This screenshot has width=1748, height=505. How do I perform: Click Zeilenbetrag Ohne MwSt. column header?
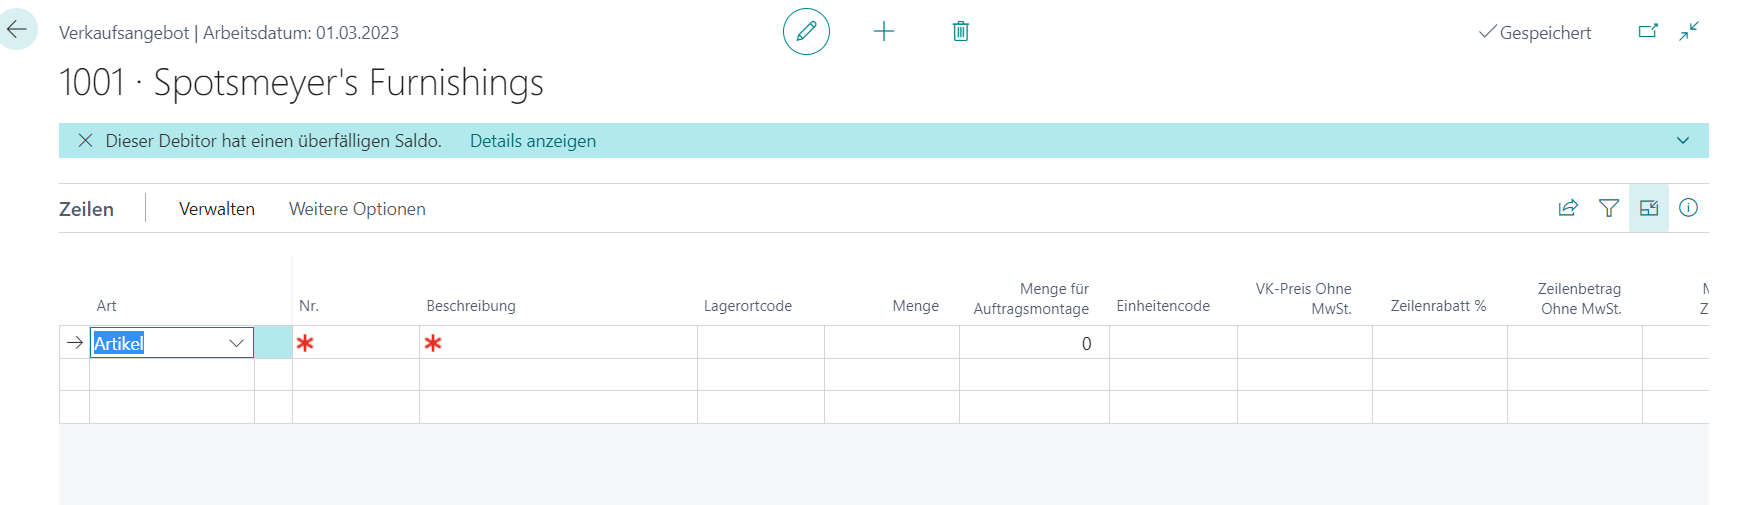1580,299
